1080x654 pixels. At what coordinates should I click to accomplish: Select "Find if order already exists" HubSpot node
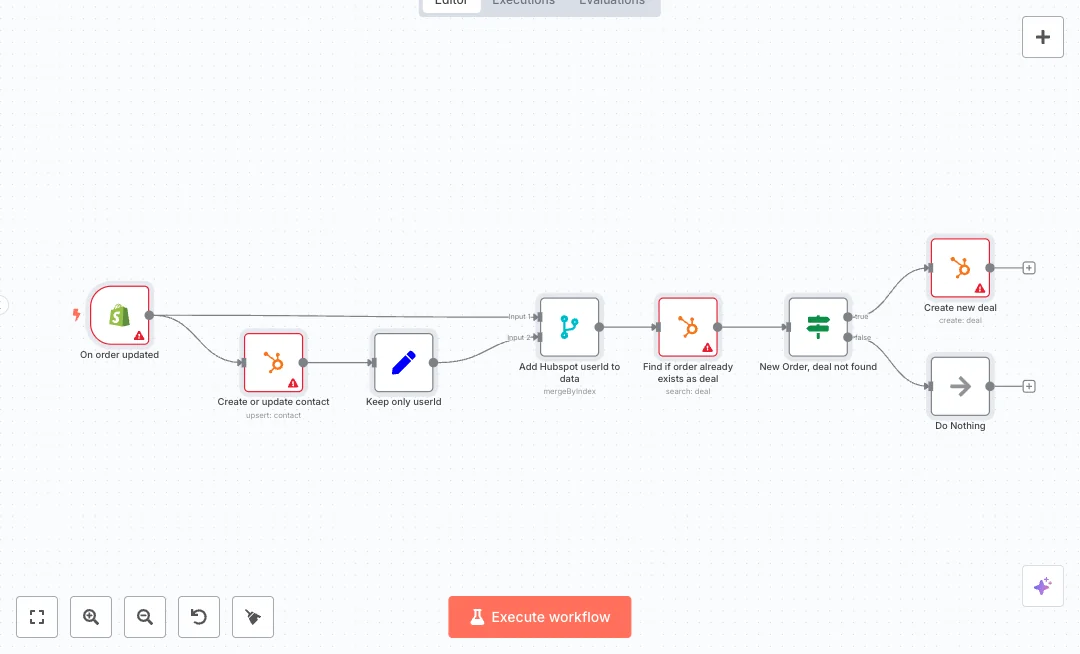[688, 326]
